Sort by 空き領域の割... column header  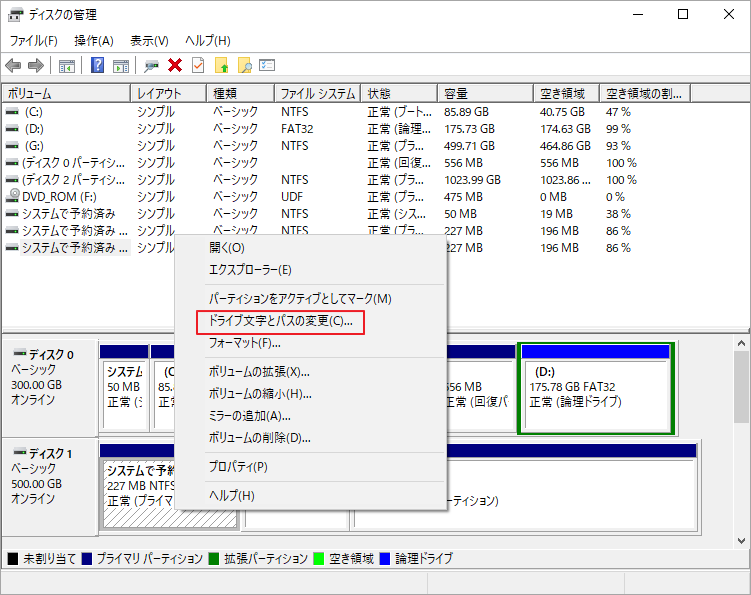645,93
